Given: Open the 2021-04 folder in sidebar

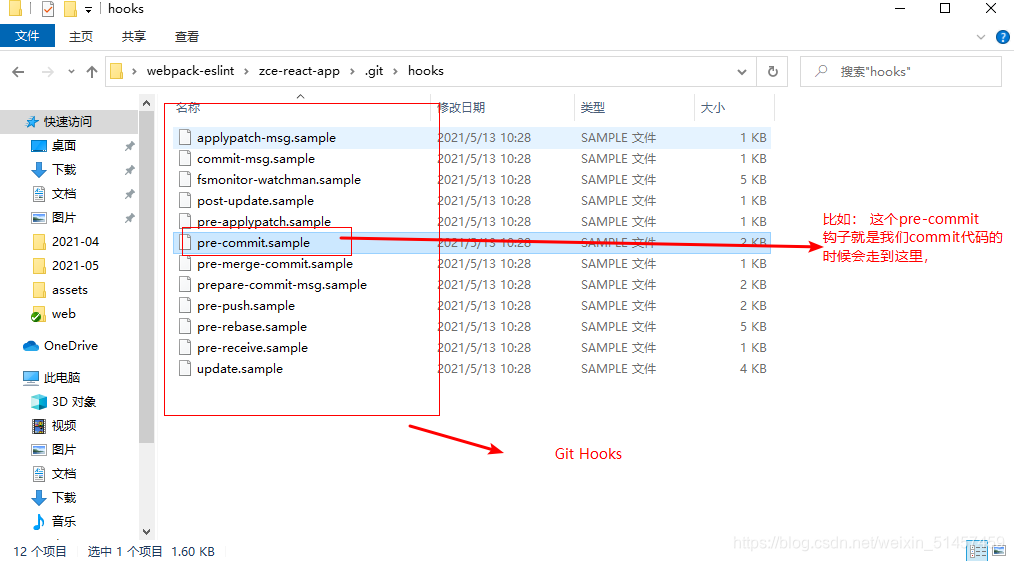Looking at the screenshot, I should tap(75, 241).
